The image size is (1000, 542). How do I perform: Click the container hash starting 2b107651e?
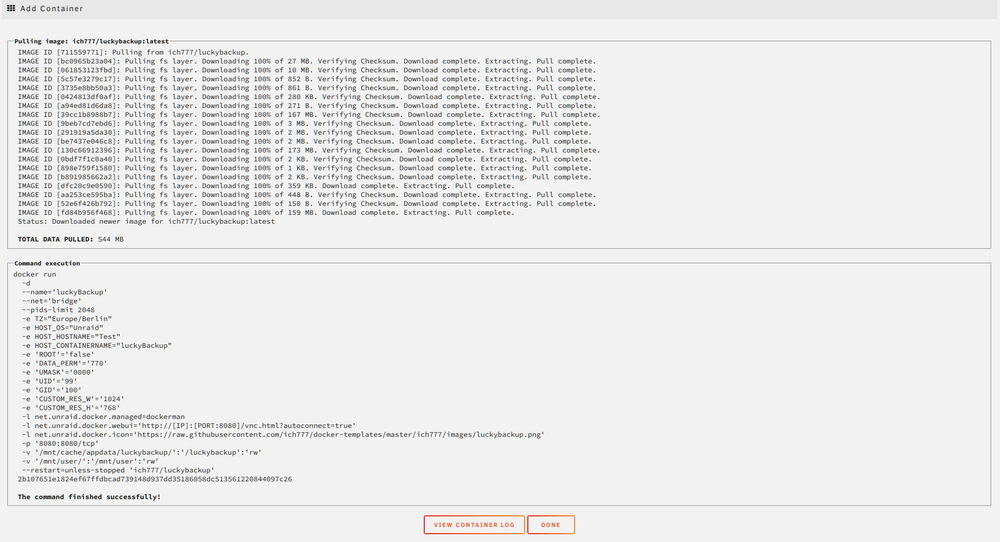point(155,480)
